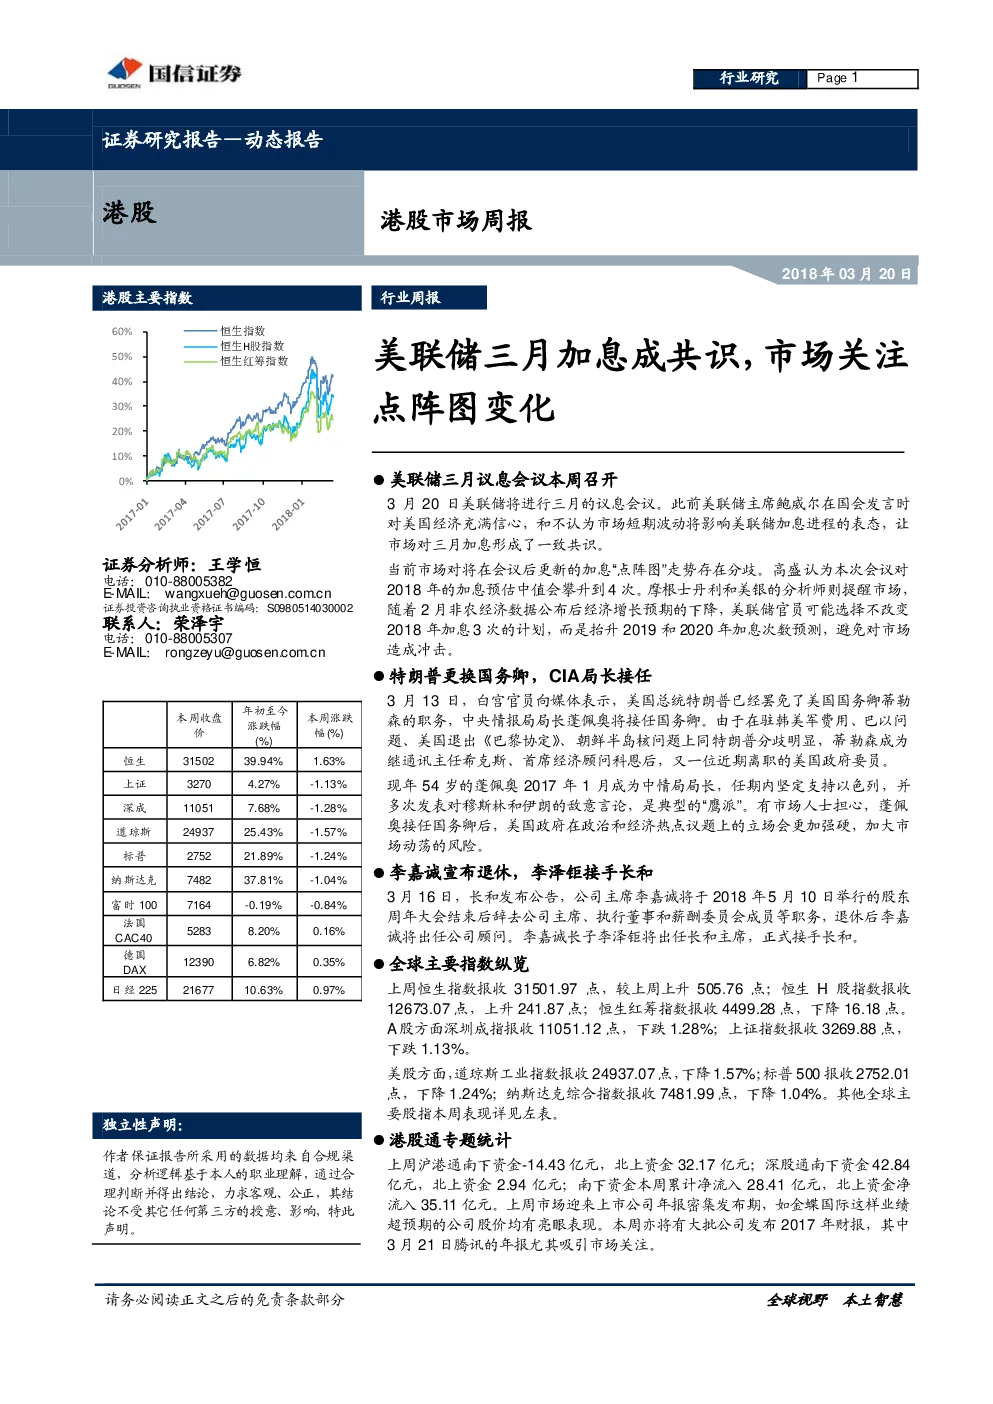
Task: Click the footer slogan 全球视野 本土智慧
Action: click(x=835, y=1300)
